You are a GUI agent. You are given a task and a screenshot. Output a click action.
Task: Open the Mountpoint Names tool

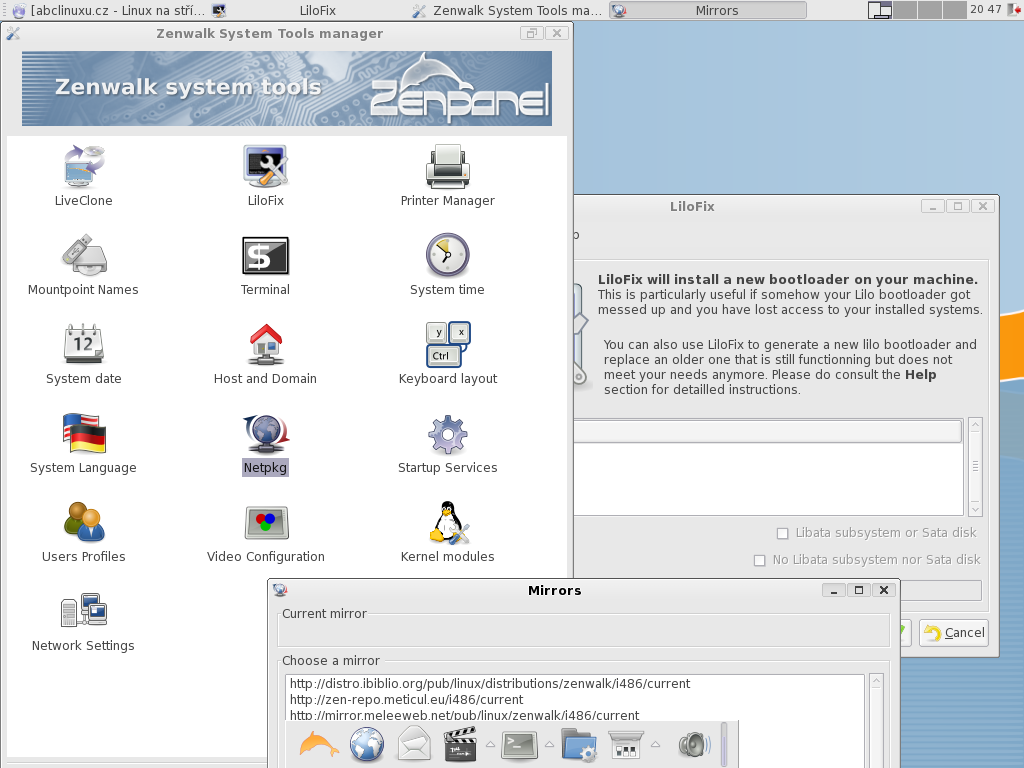click(x=84, y=264)
